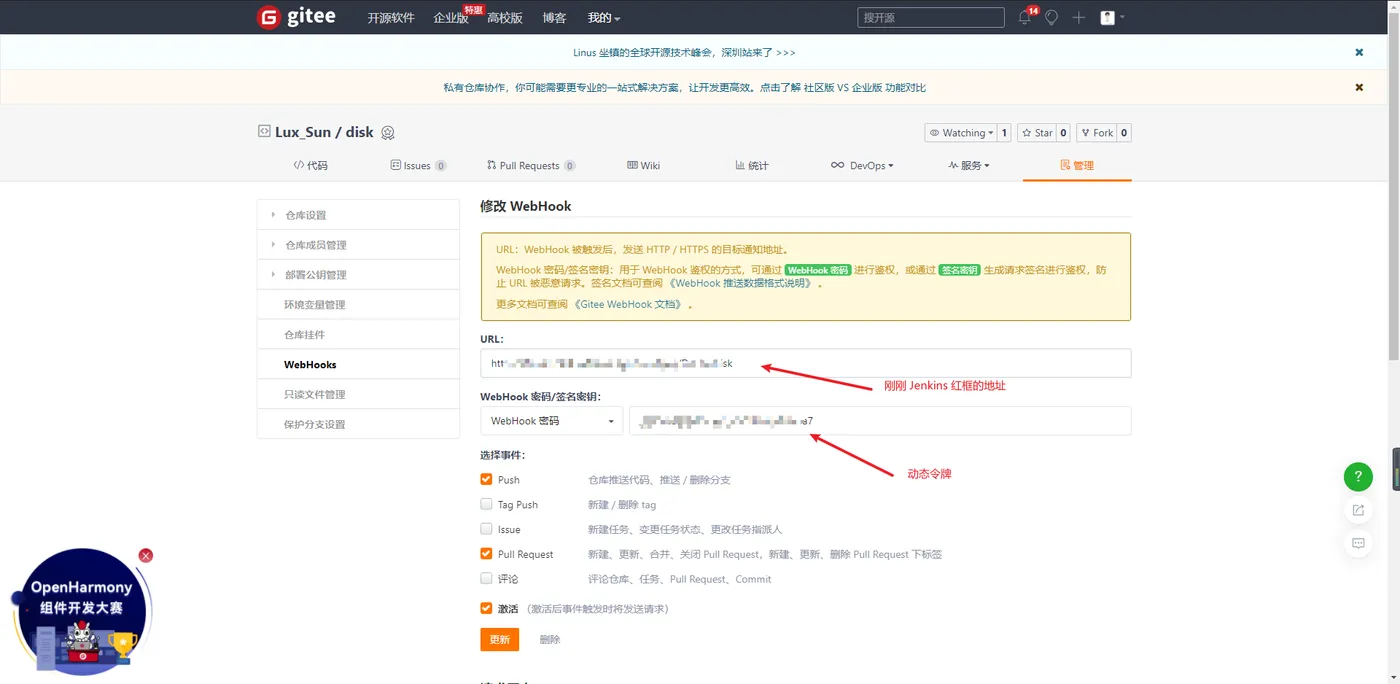Image resolution: width=1400 pixels, height=684 pixels.
Task: Select 只读文件管理 in sidebar
Action: click(x=358, y=395)
